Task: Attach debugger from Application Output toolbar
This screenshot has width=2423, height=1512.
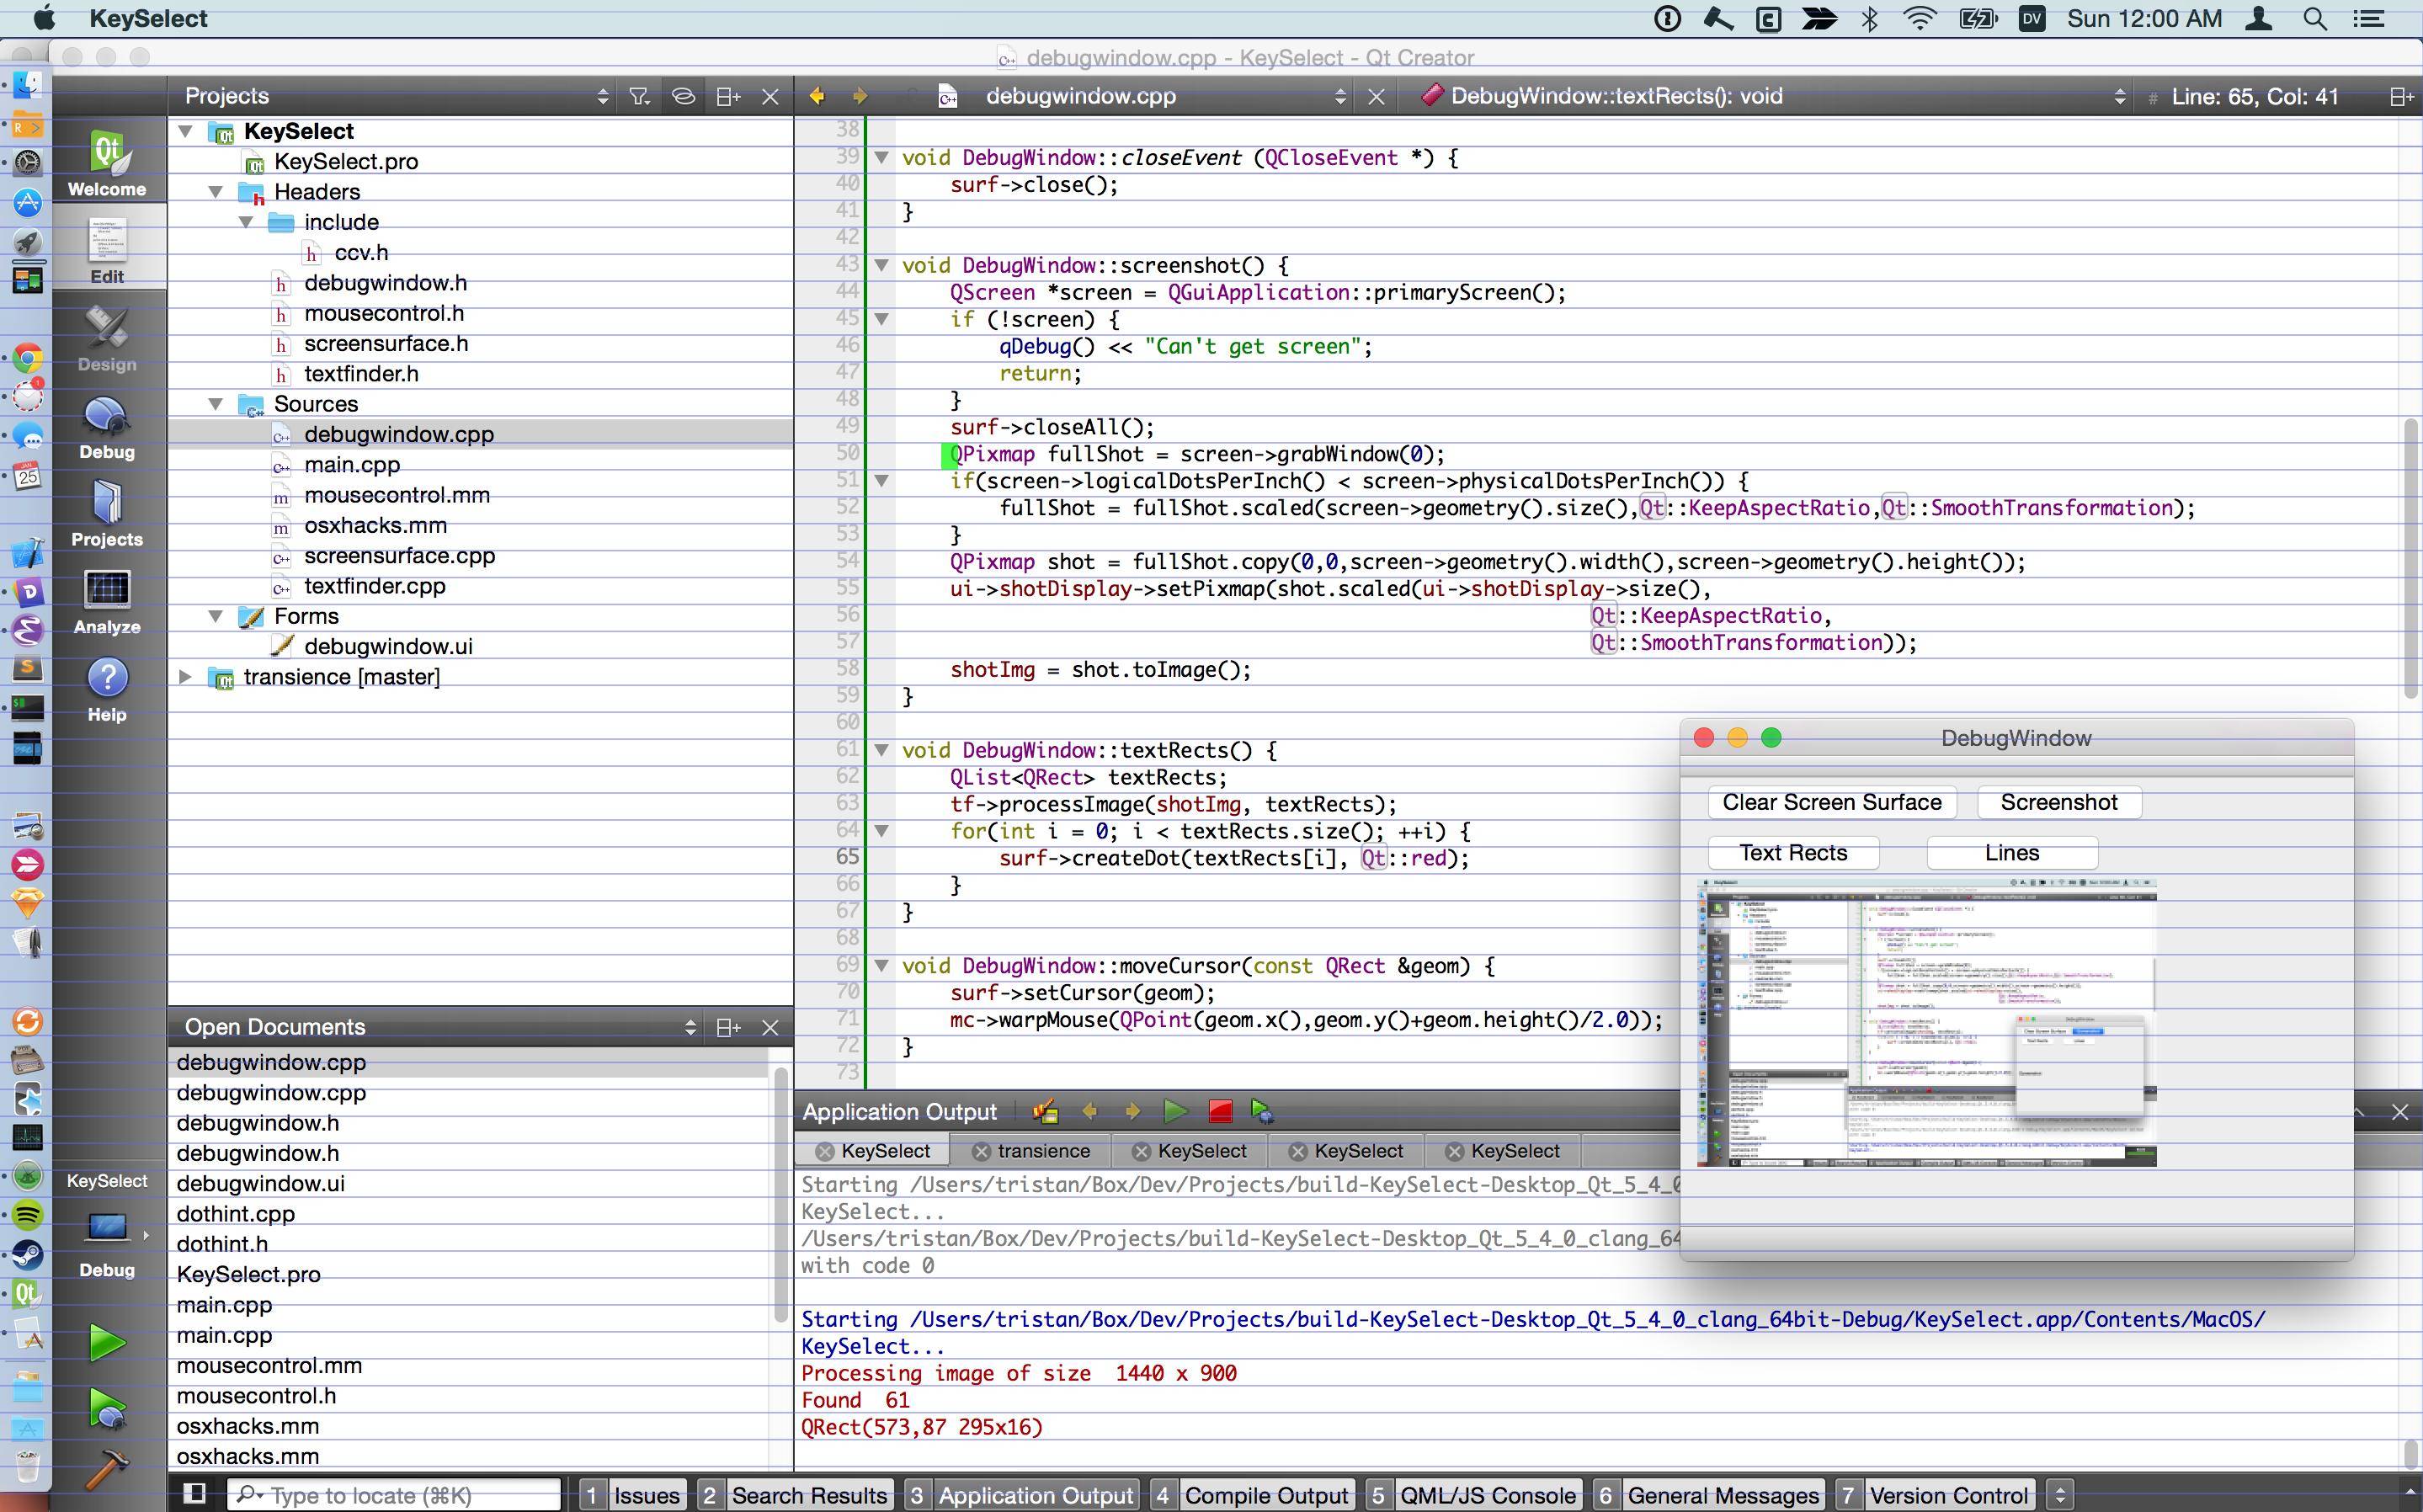Action: click(x=1262, y=1111)
